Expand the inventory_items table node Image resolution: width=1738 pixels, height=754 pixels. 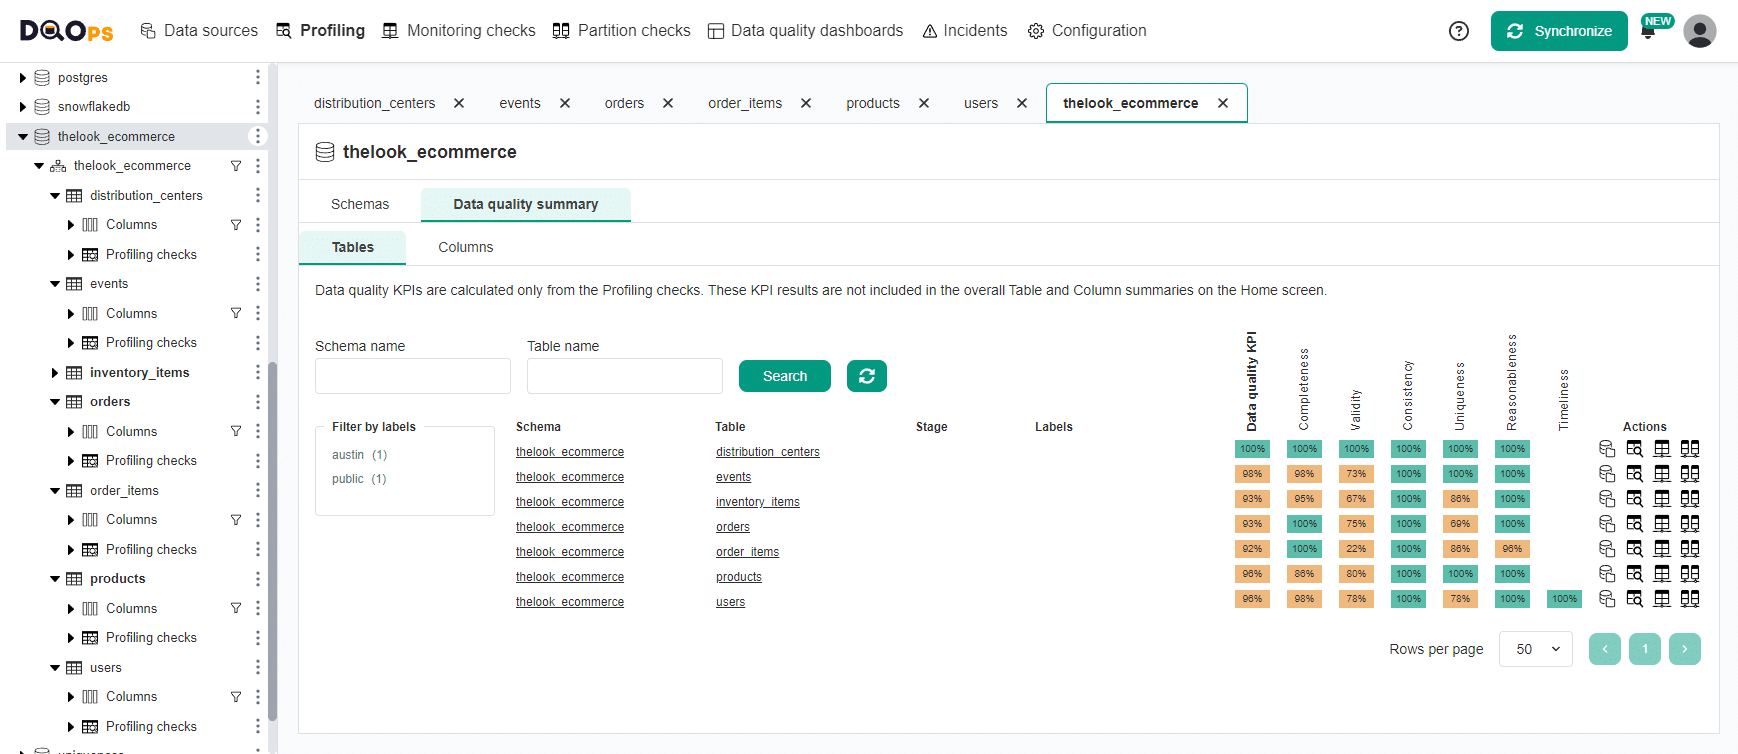[55, 373]
